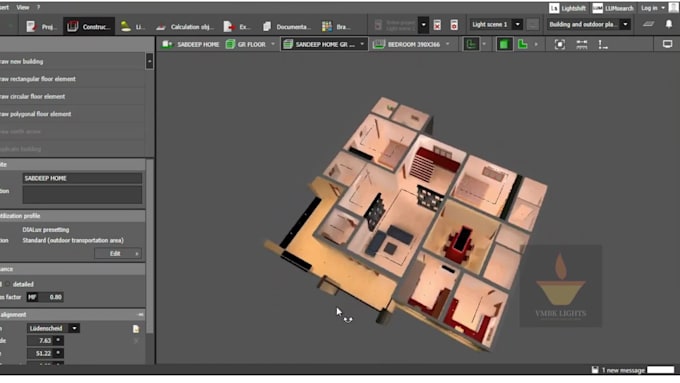Choose Draw new building tool
Viewport: 680px width, 383px height.
[x=72, y=62]
